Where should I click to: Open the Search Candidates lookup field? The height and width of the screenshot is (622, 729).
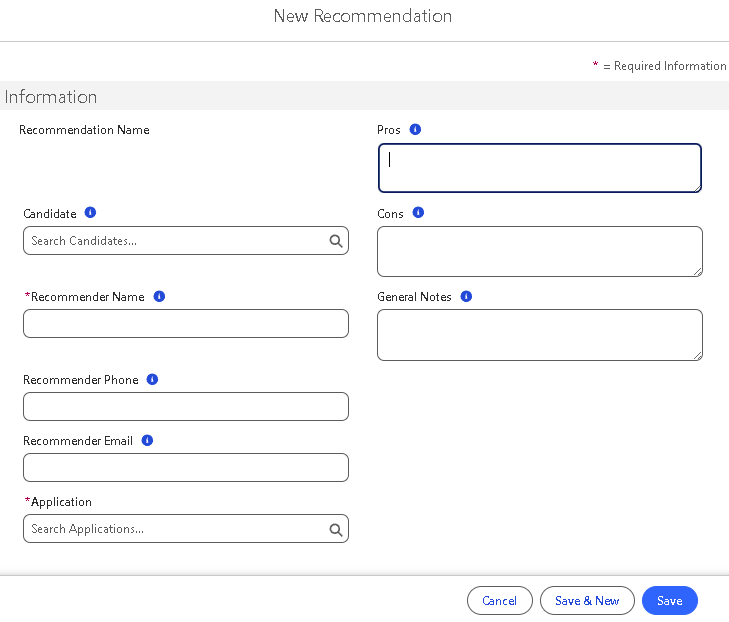[175, 241]
